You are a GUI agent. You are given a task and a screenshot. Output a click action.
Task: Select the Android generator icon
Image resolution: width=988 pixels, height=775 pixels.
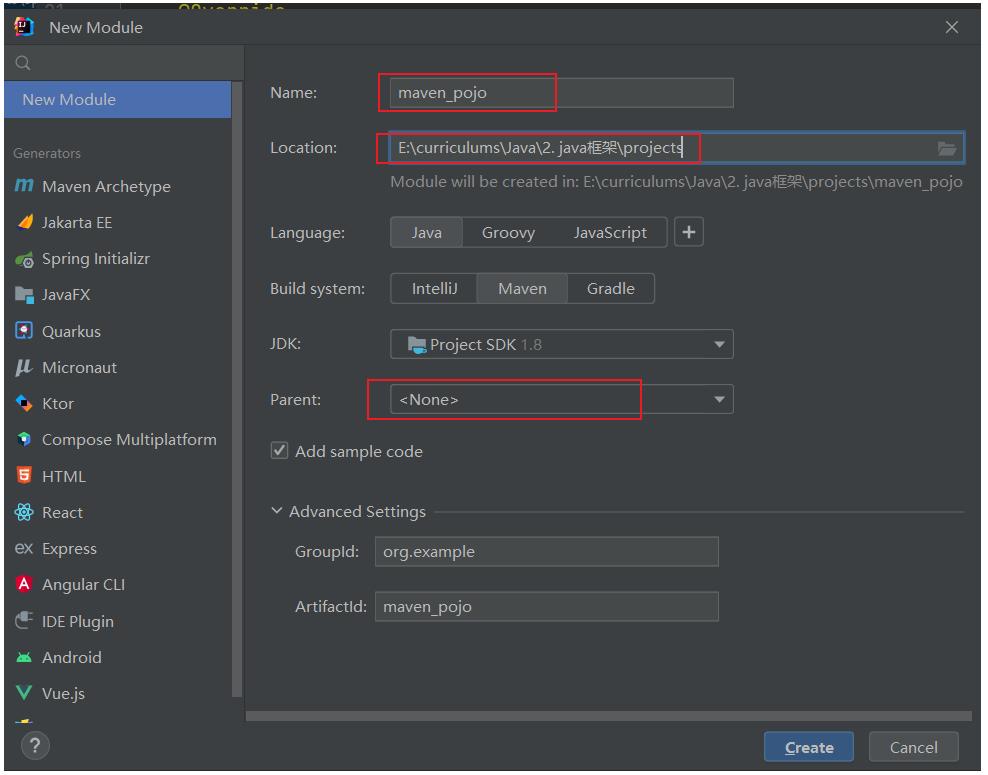point(24,657)
